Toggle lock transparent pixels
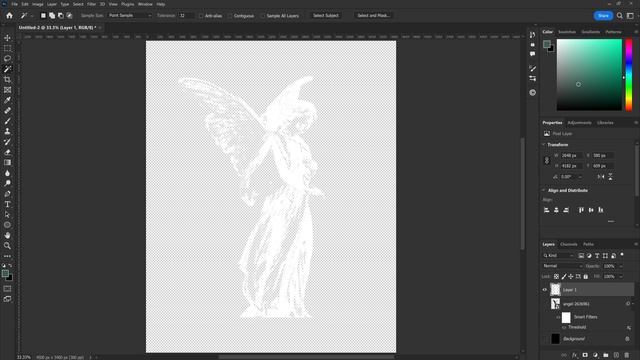 (x=556, y=277)
